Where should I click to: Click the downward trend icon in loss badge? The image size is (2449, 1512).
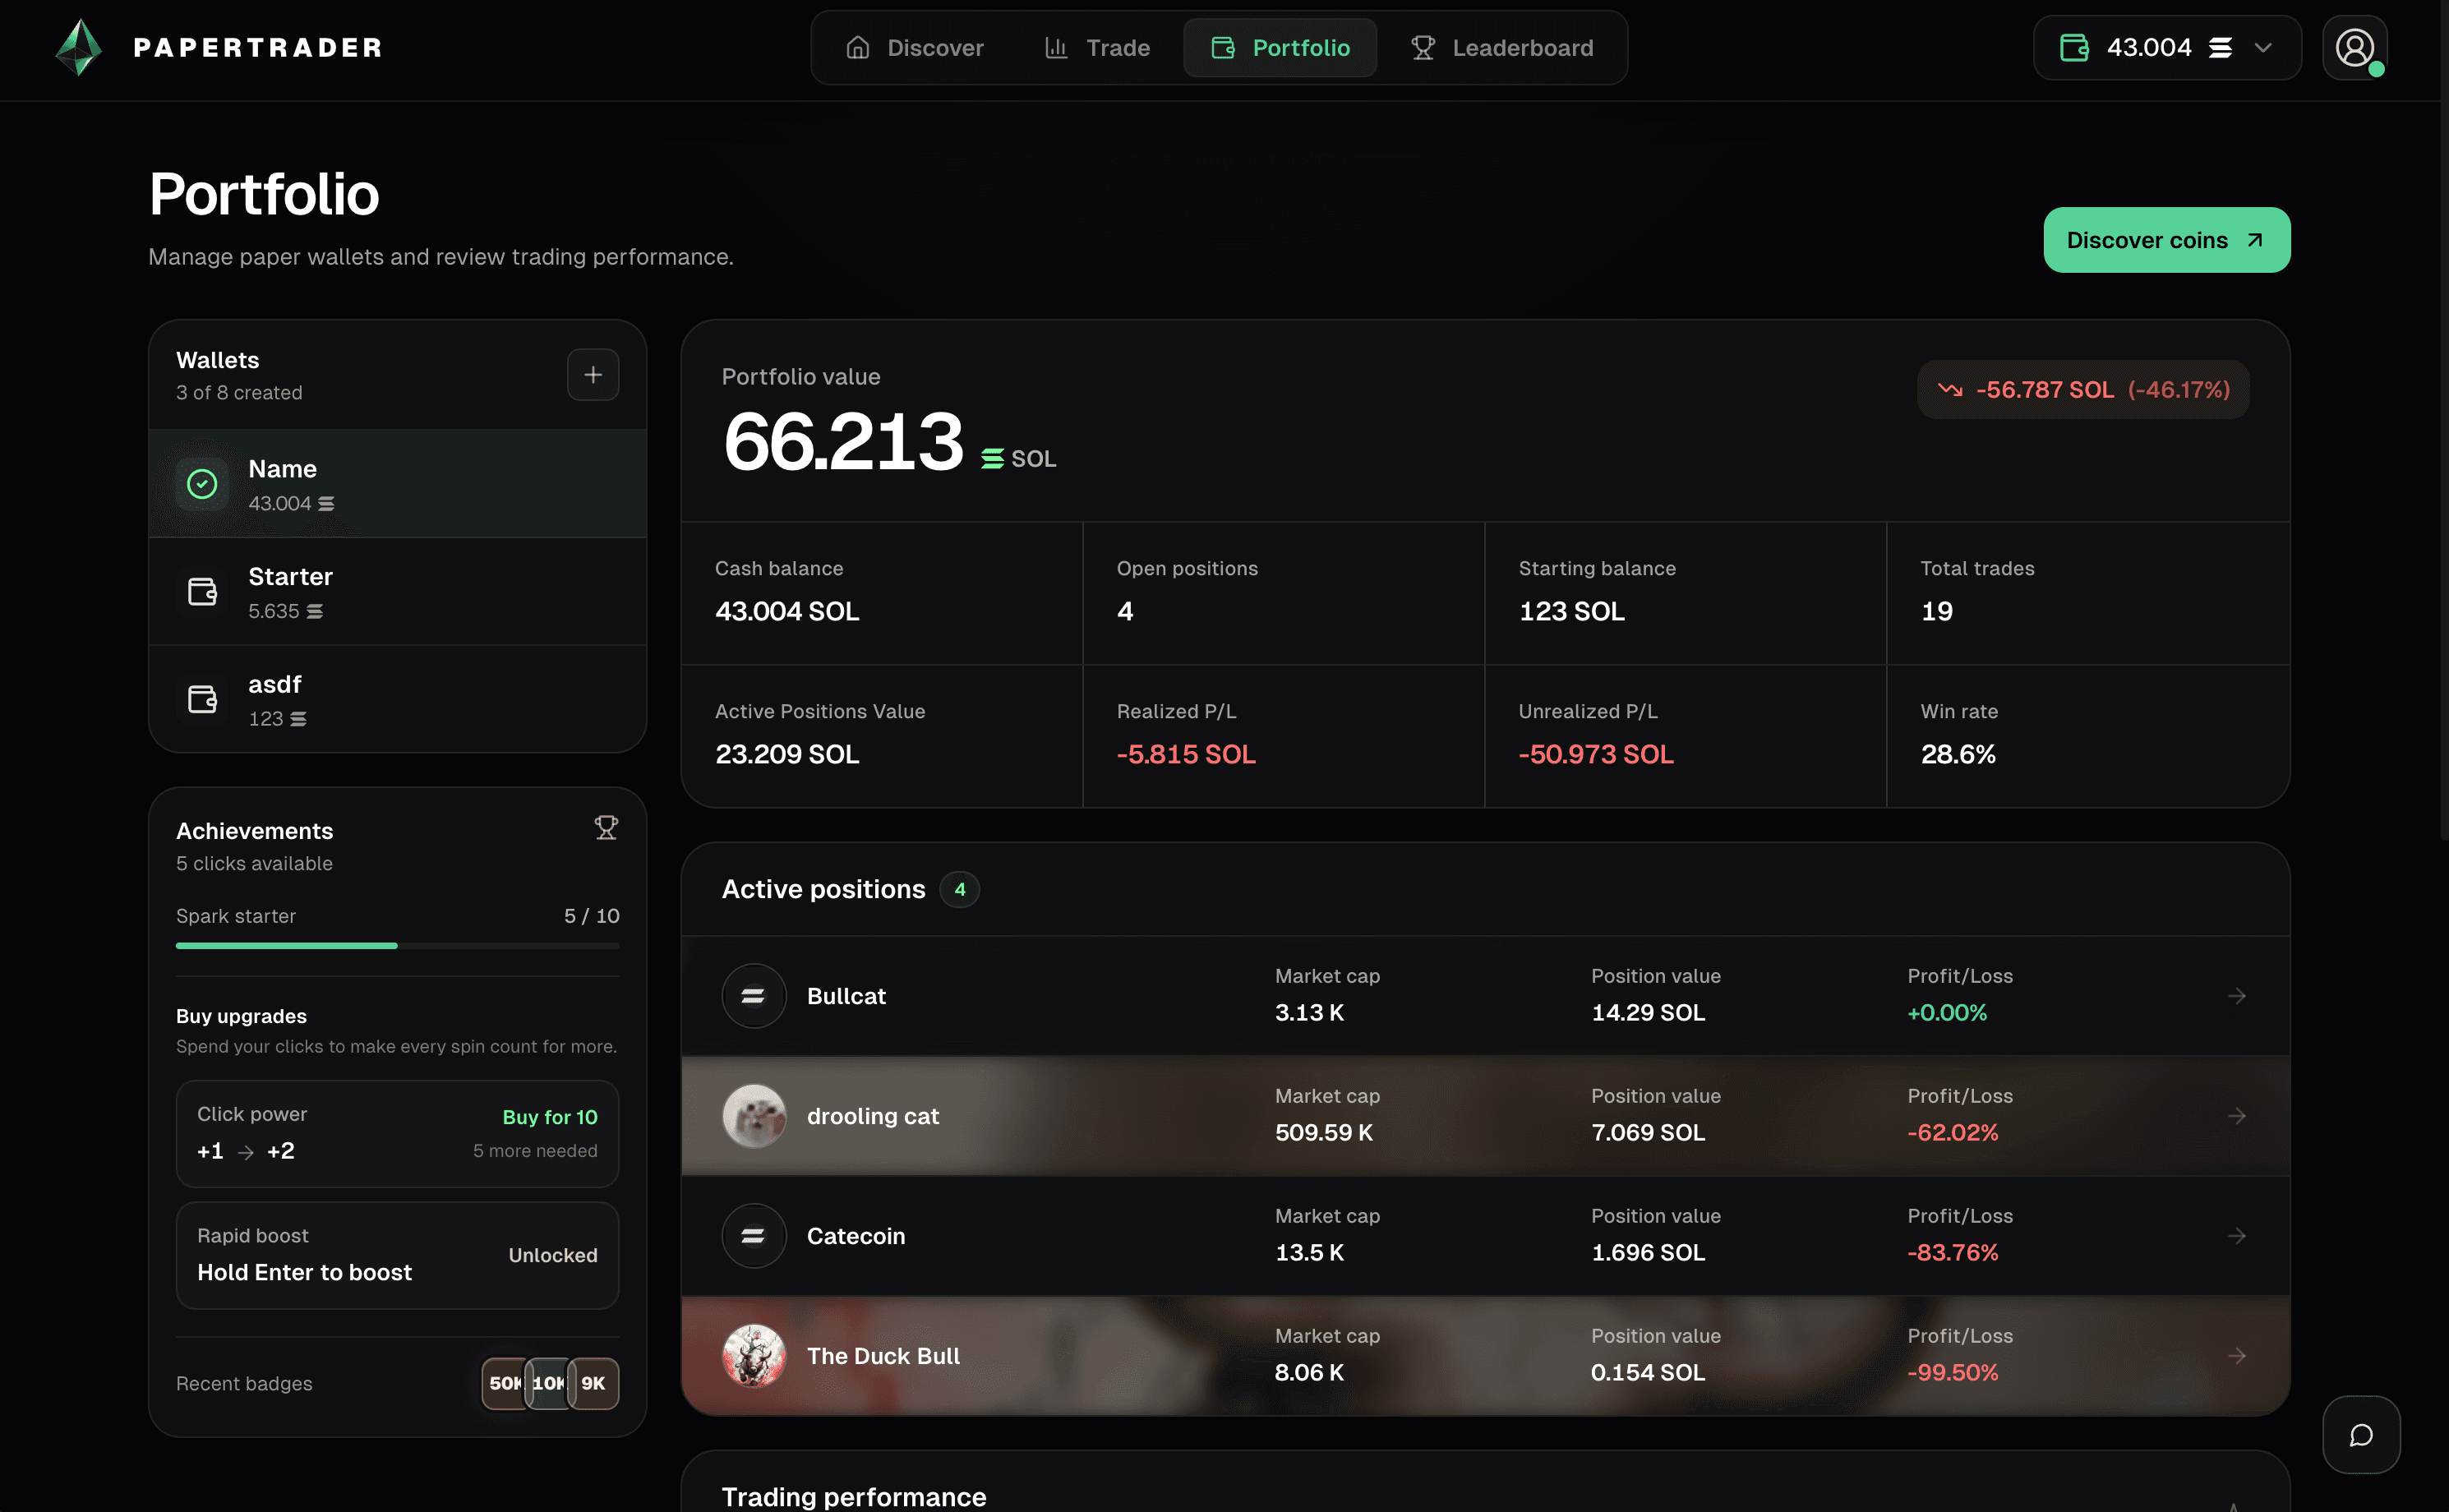[x=1950, y=390]
